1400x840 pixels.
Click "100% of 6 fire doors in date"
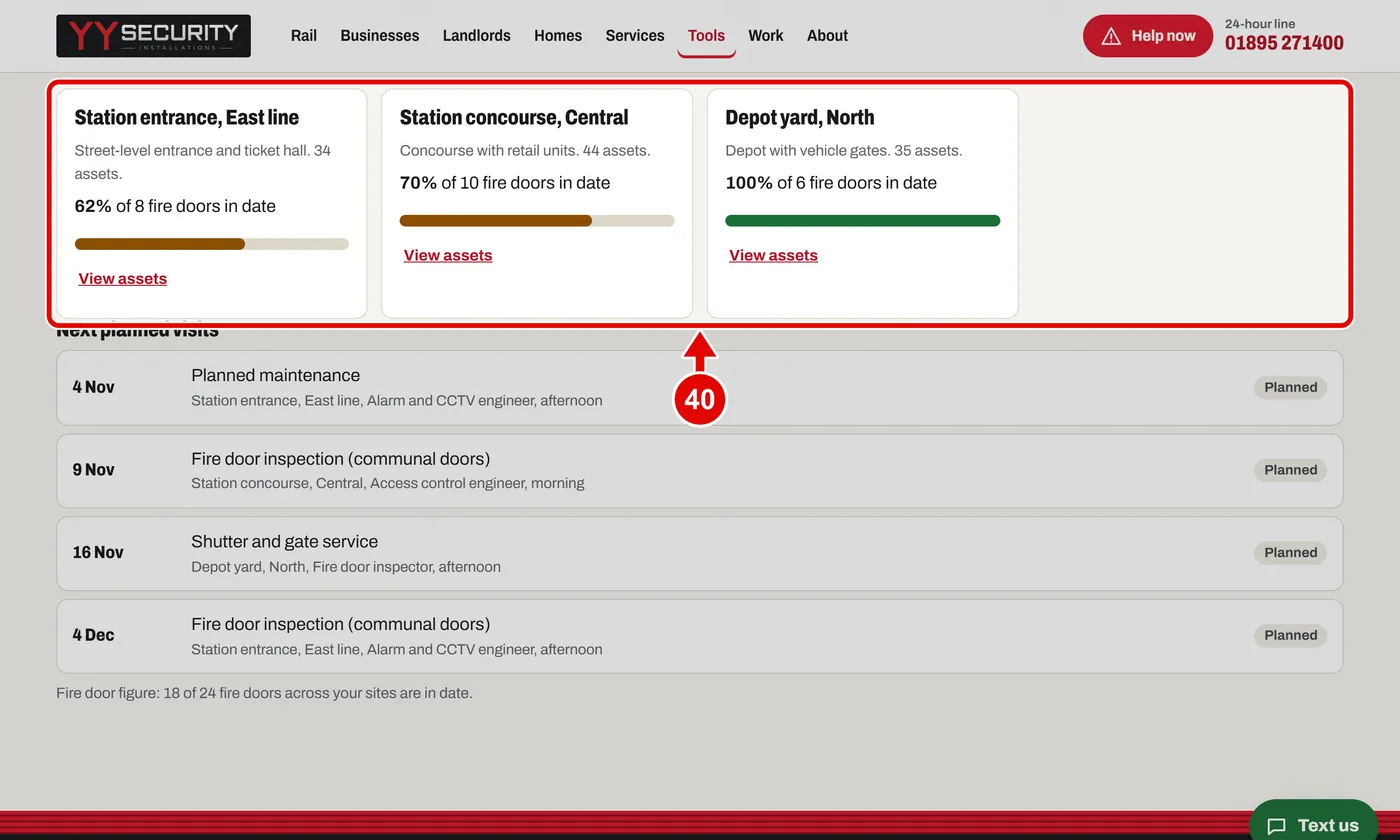coord(831,183)
